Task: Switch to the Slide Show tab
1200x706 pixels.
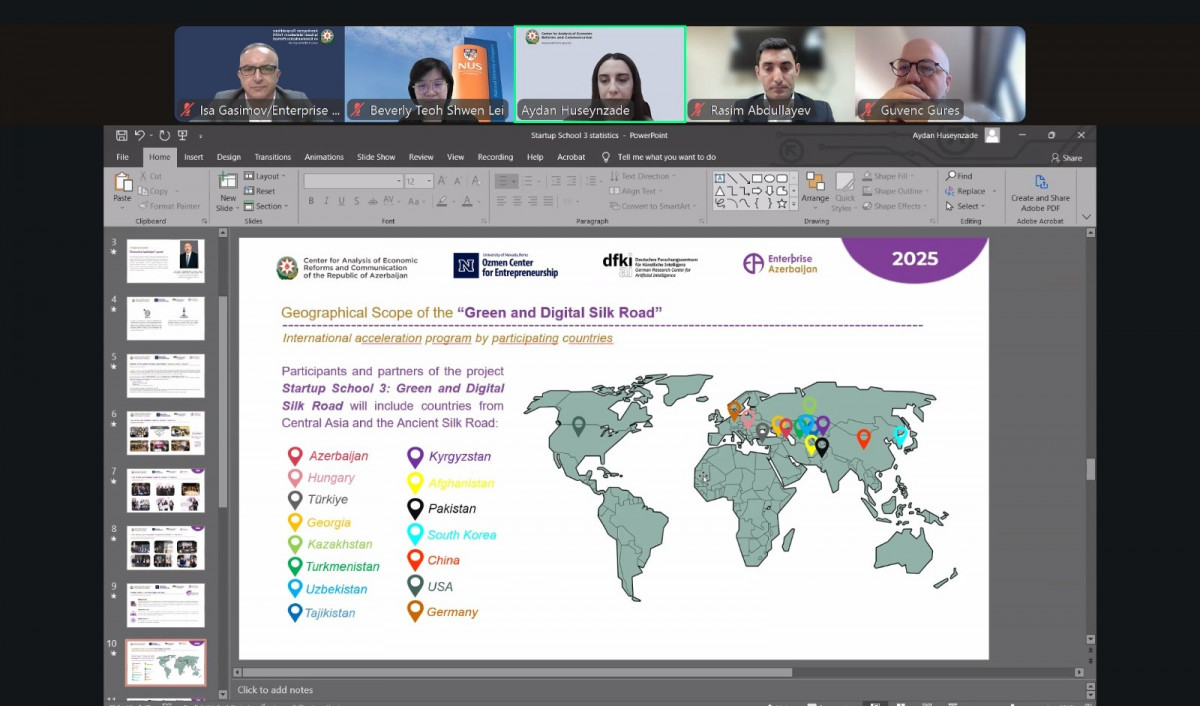Action: point(376,157)
